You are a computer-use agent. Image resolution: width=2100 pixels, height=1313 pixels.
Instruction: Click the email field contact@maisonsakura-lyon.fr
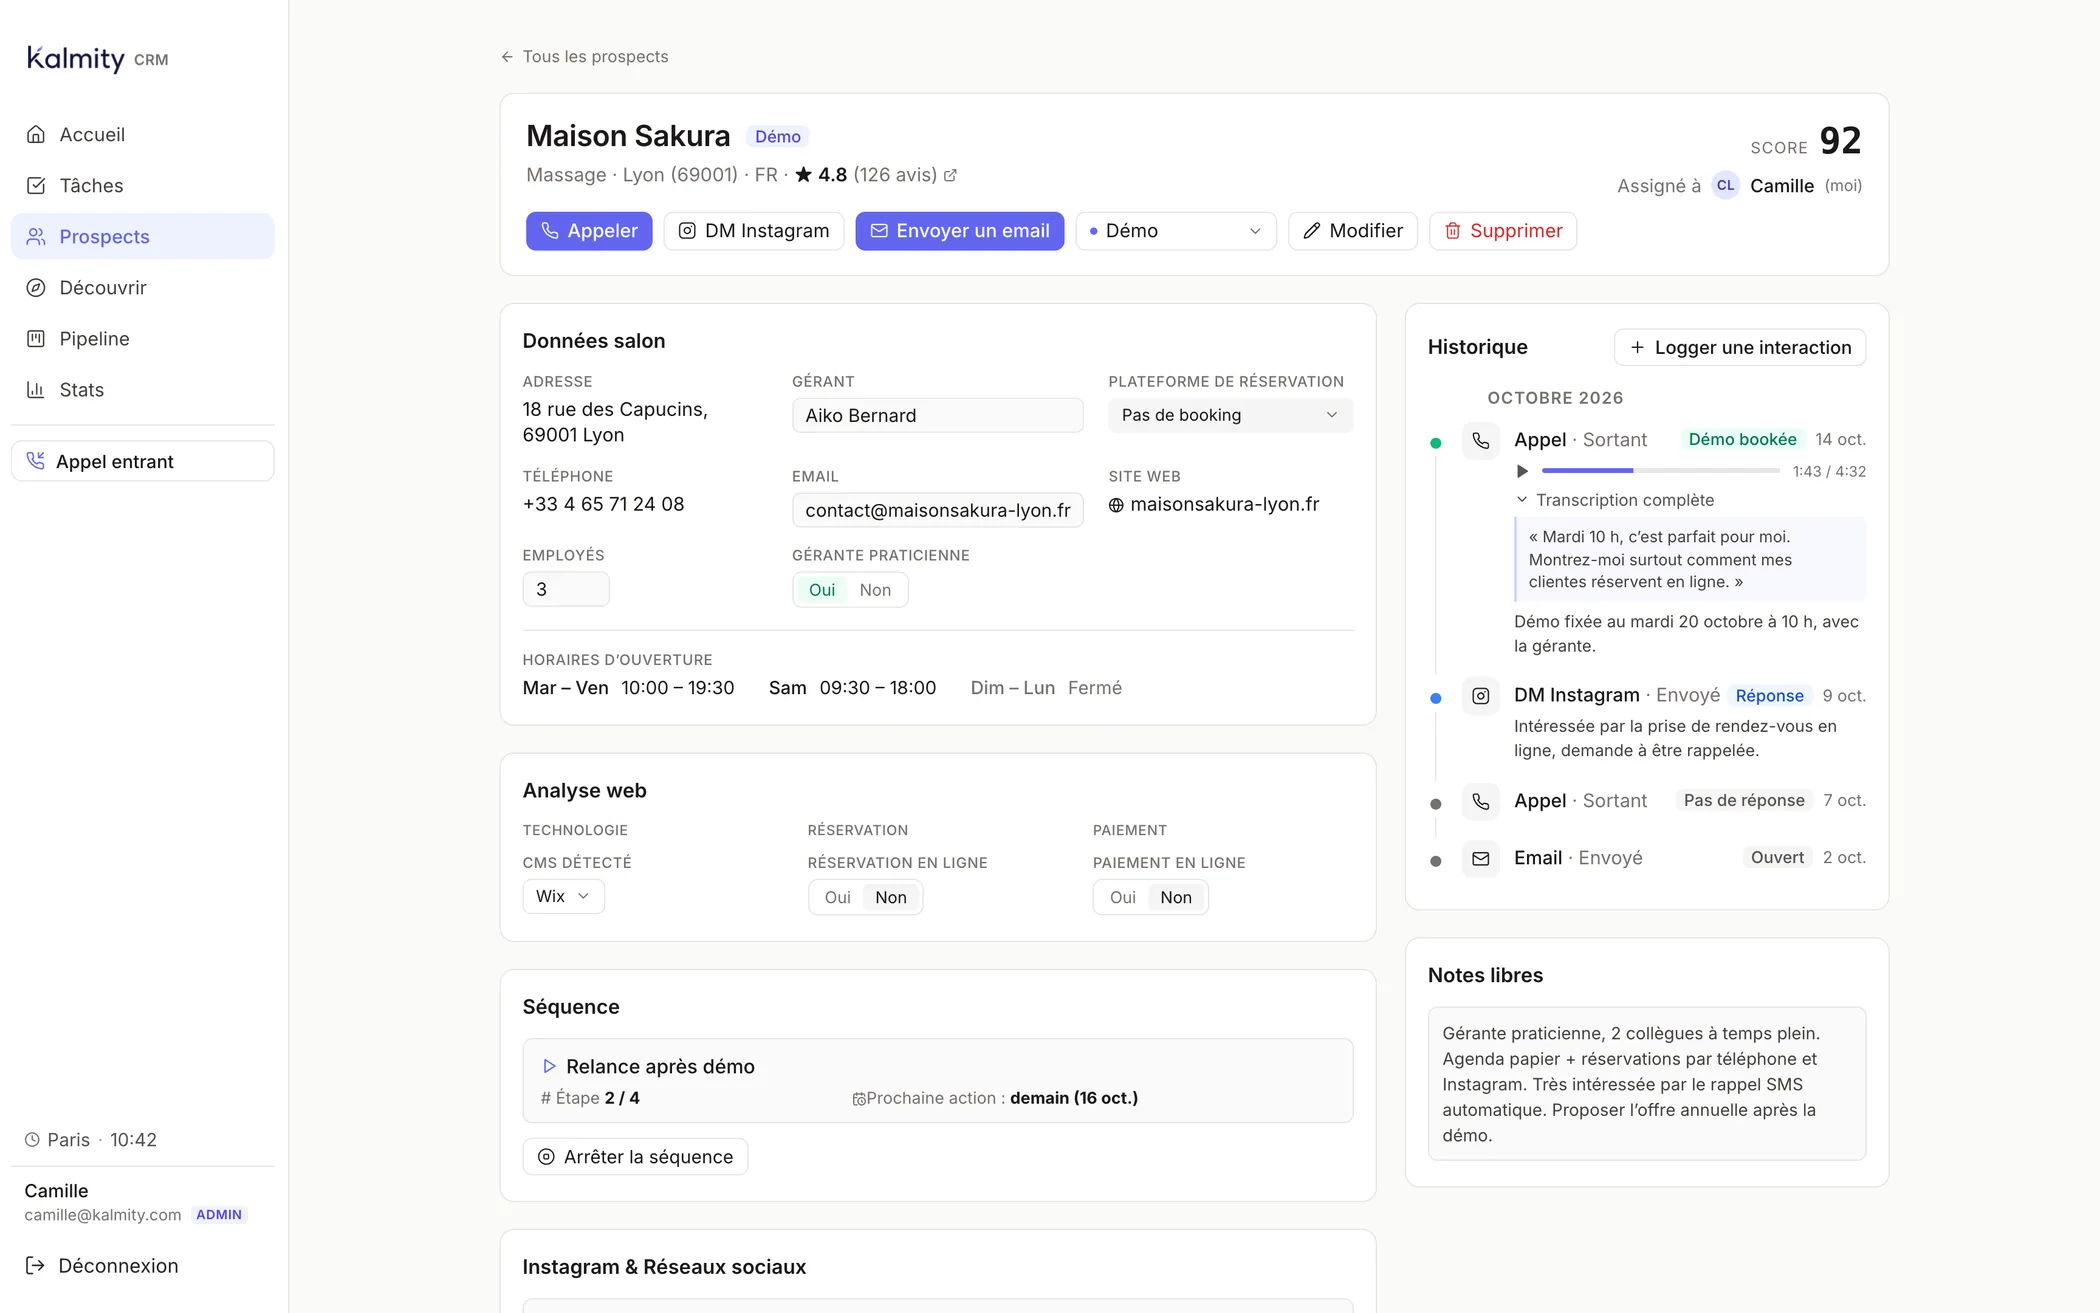(937, 510)
